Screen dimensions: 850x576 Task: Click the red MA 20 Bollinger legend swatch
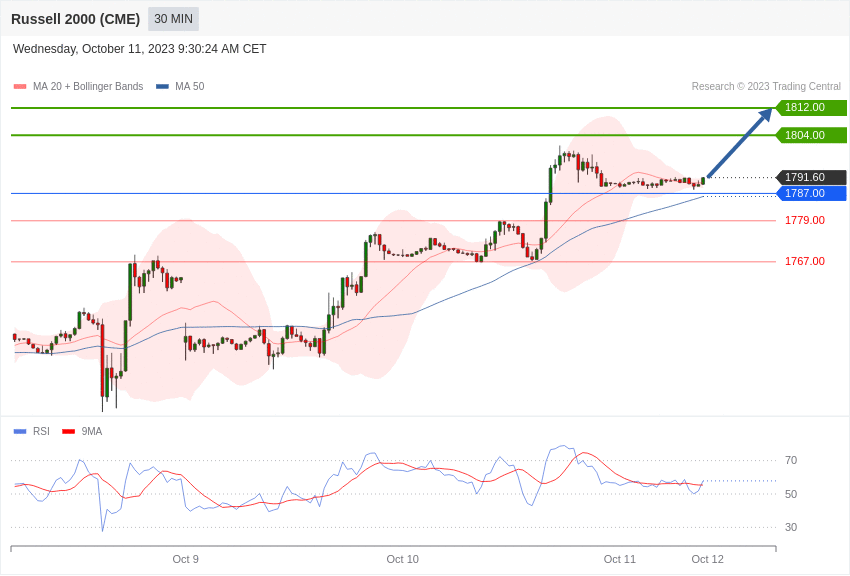20,87
